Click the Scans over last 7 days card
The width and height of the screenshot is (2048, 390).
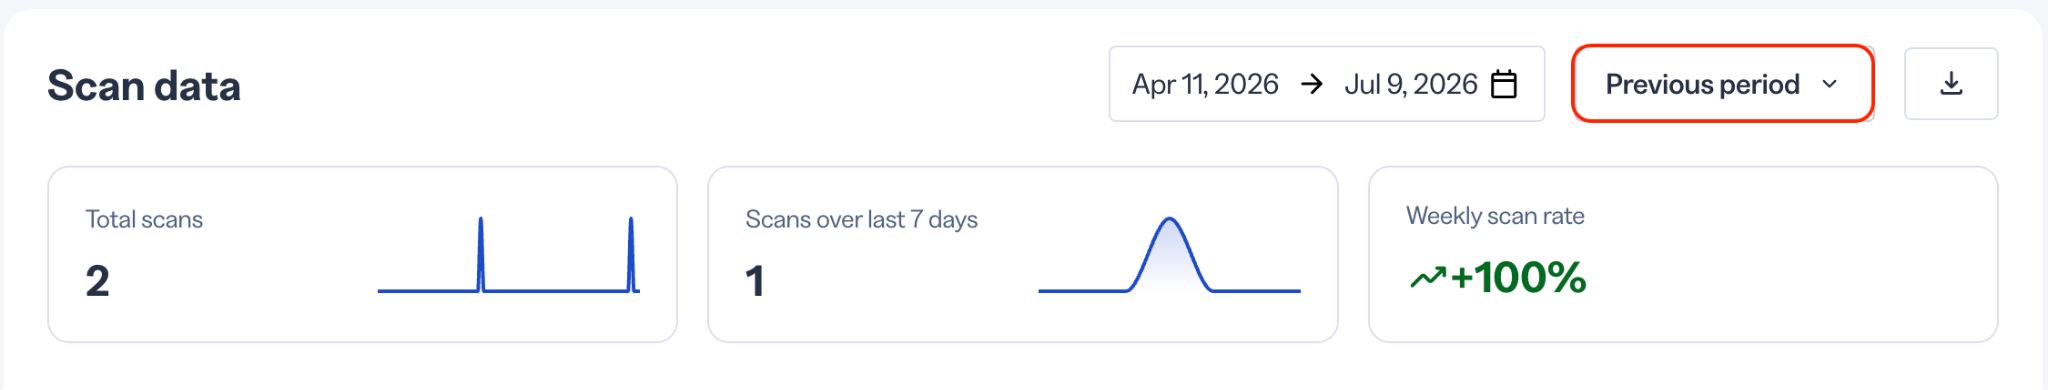(x=1023, y=254)
